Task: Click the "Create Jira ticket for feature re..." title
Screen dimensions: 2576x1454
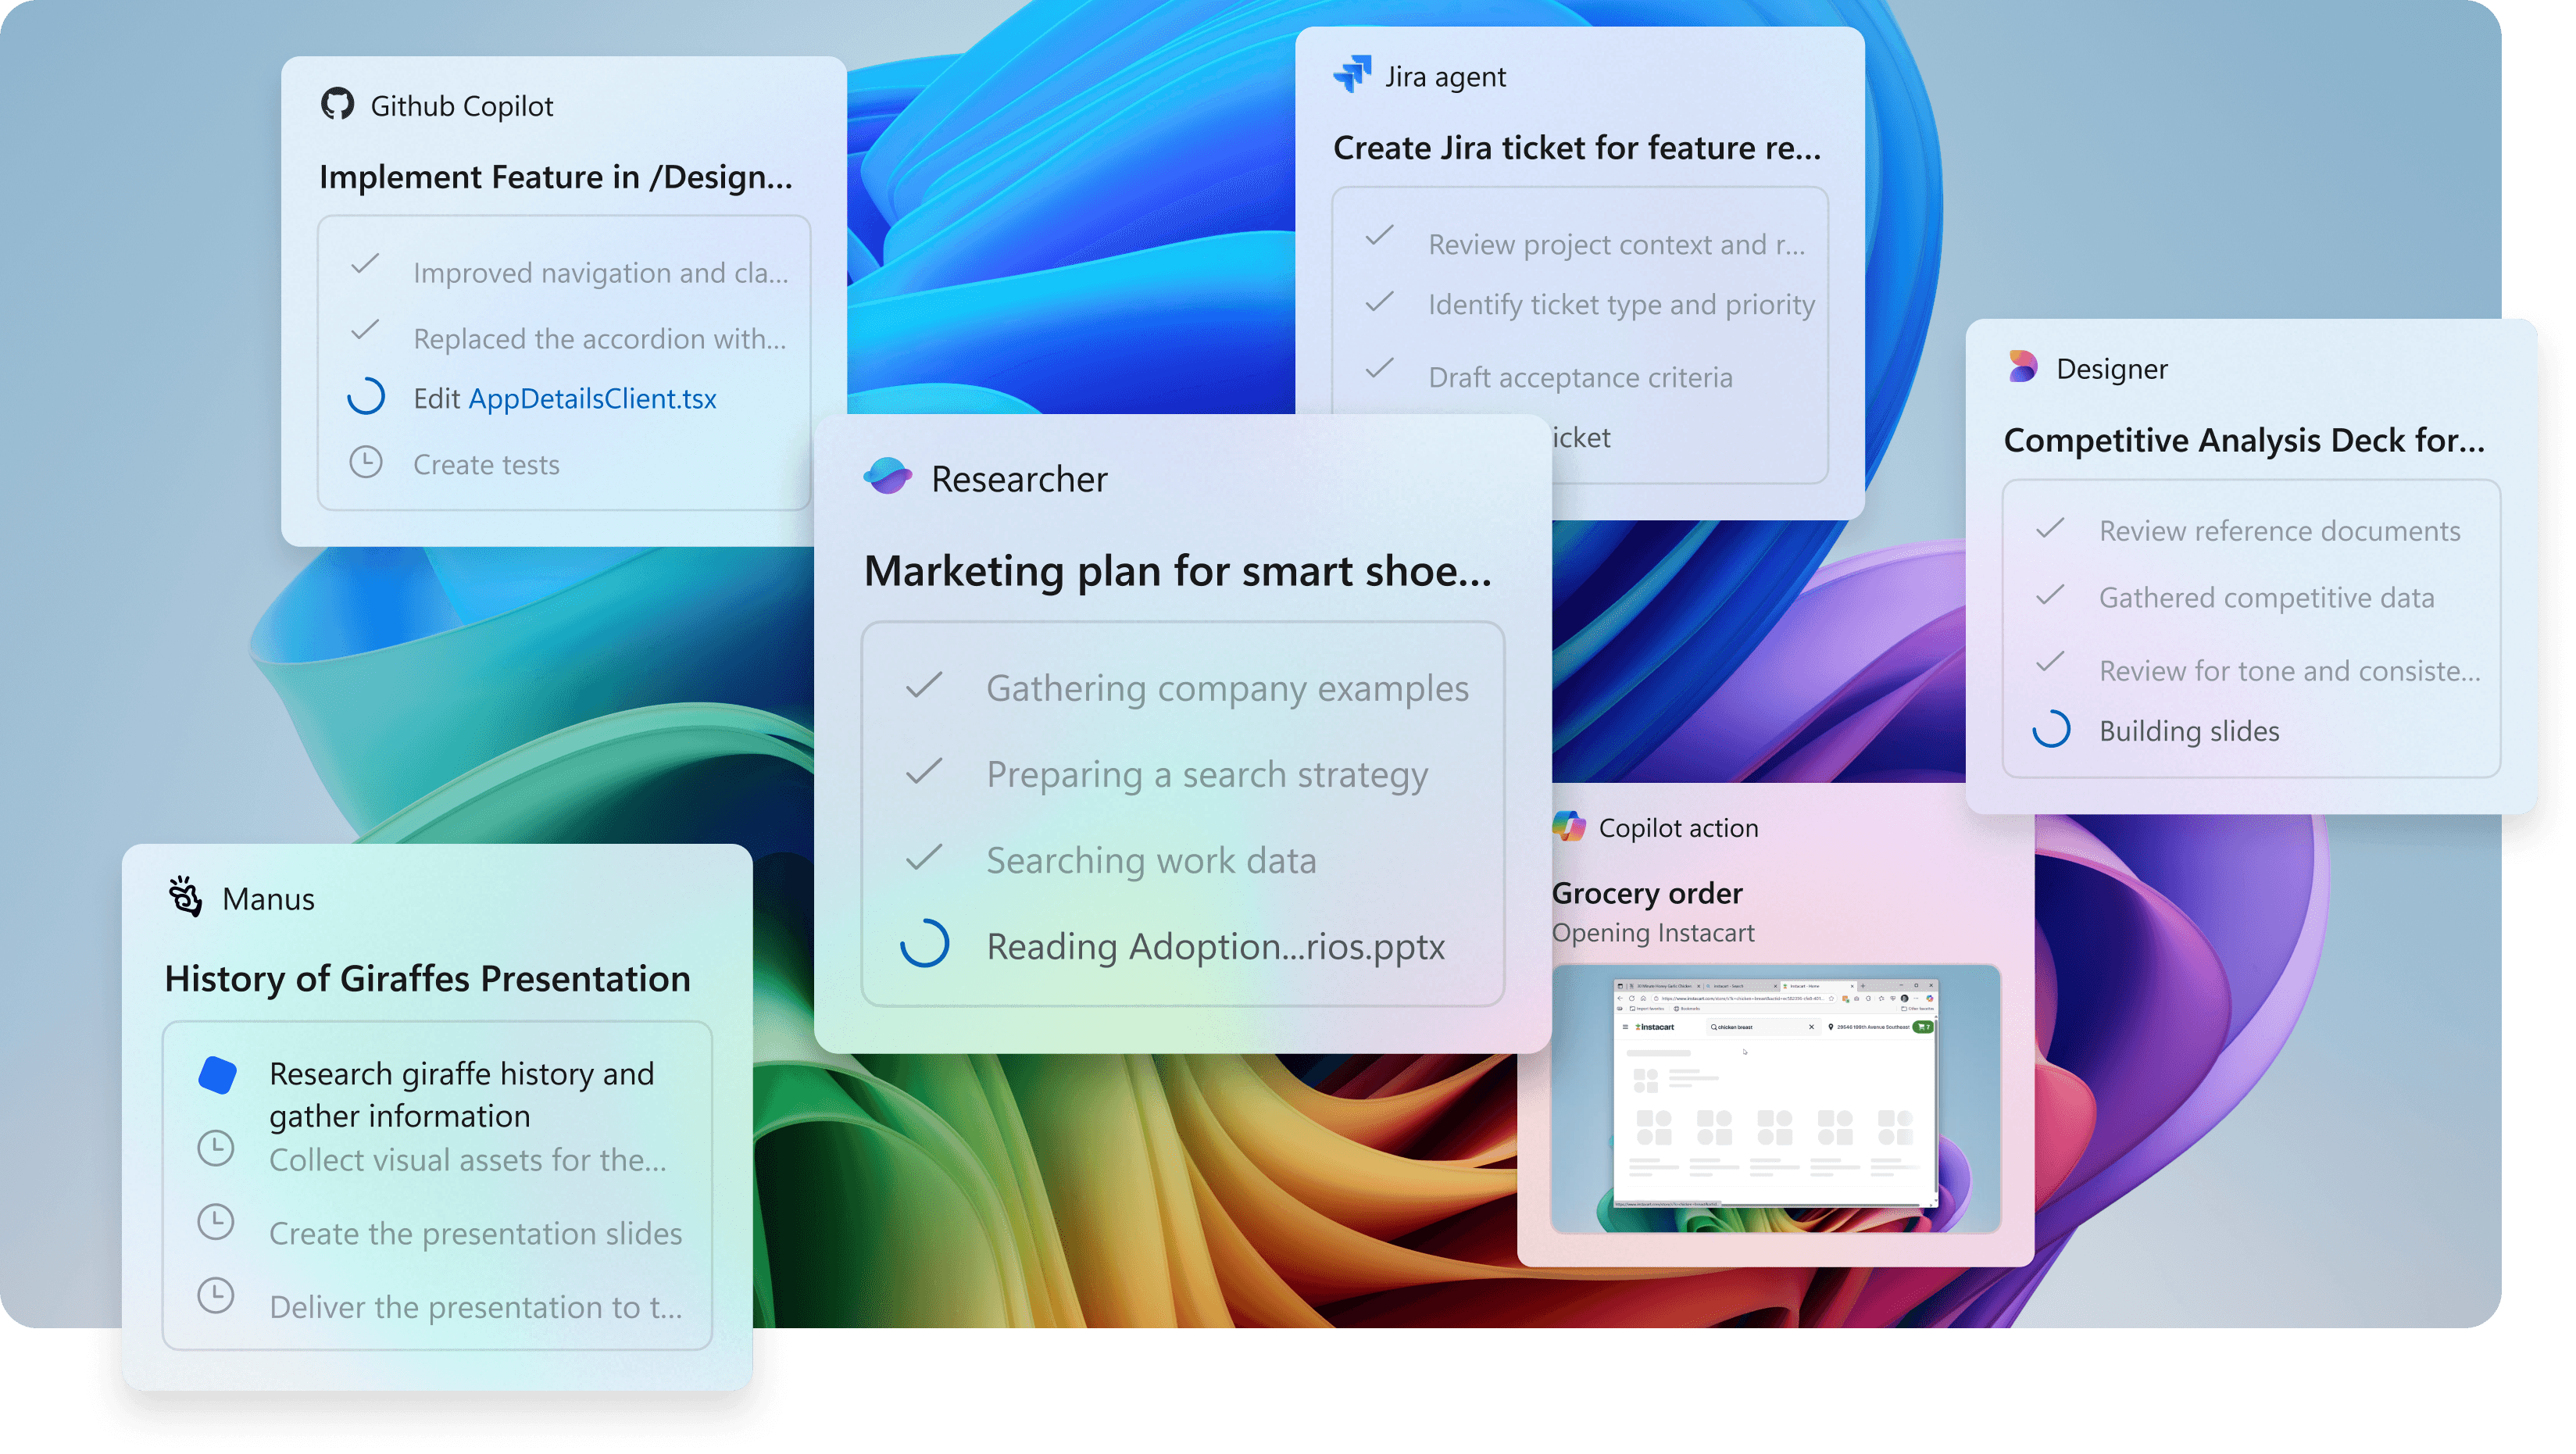Action: pos(1577,148)
